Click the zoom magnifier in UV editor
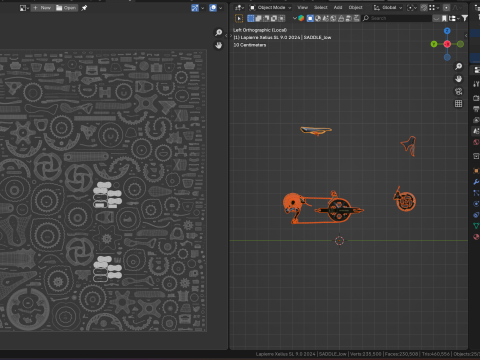The image size is (480, 360). 219,32
